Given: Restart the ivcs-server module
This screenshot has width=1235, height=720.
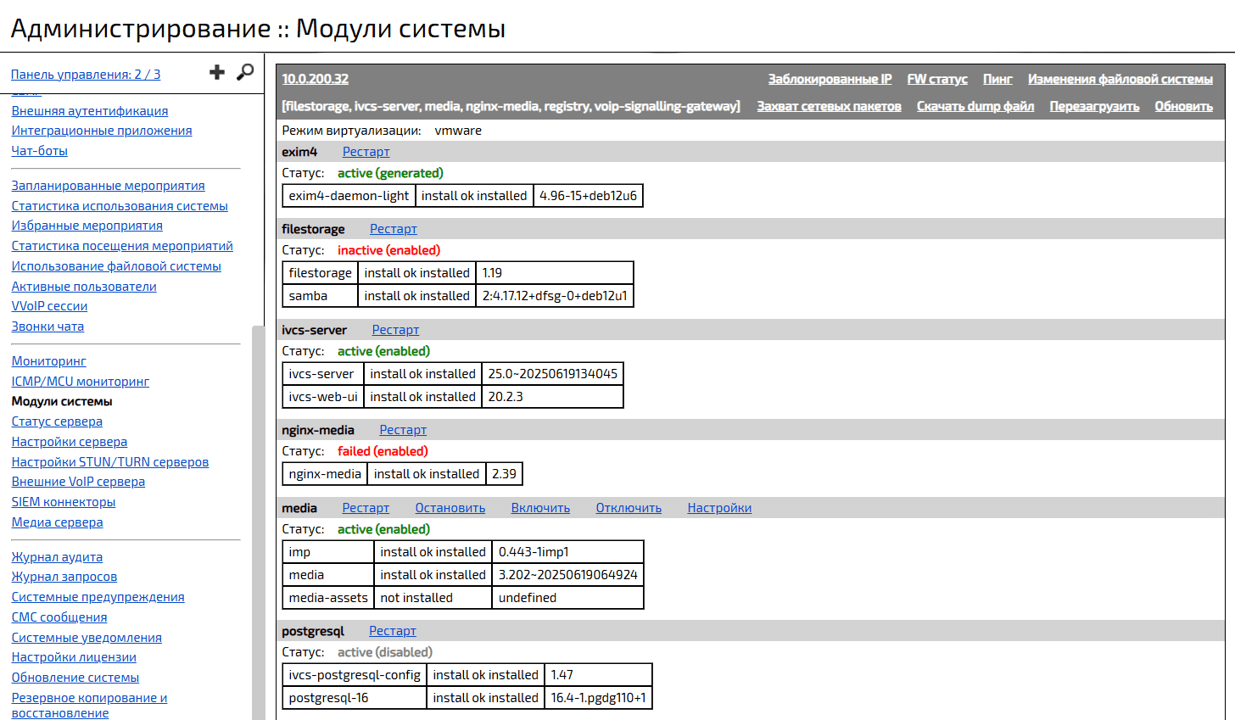Looking at the screenshot, I should click(x=396, y=330).
